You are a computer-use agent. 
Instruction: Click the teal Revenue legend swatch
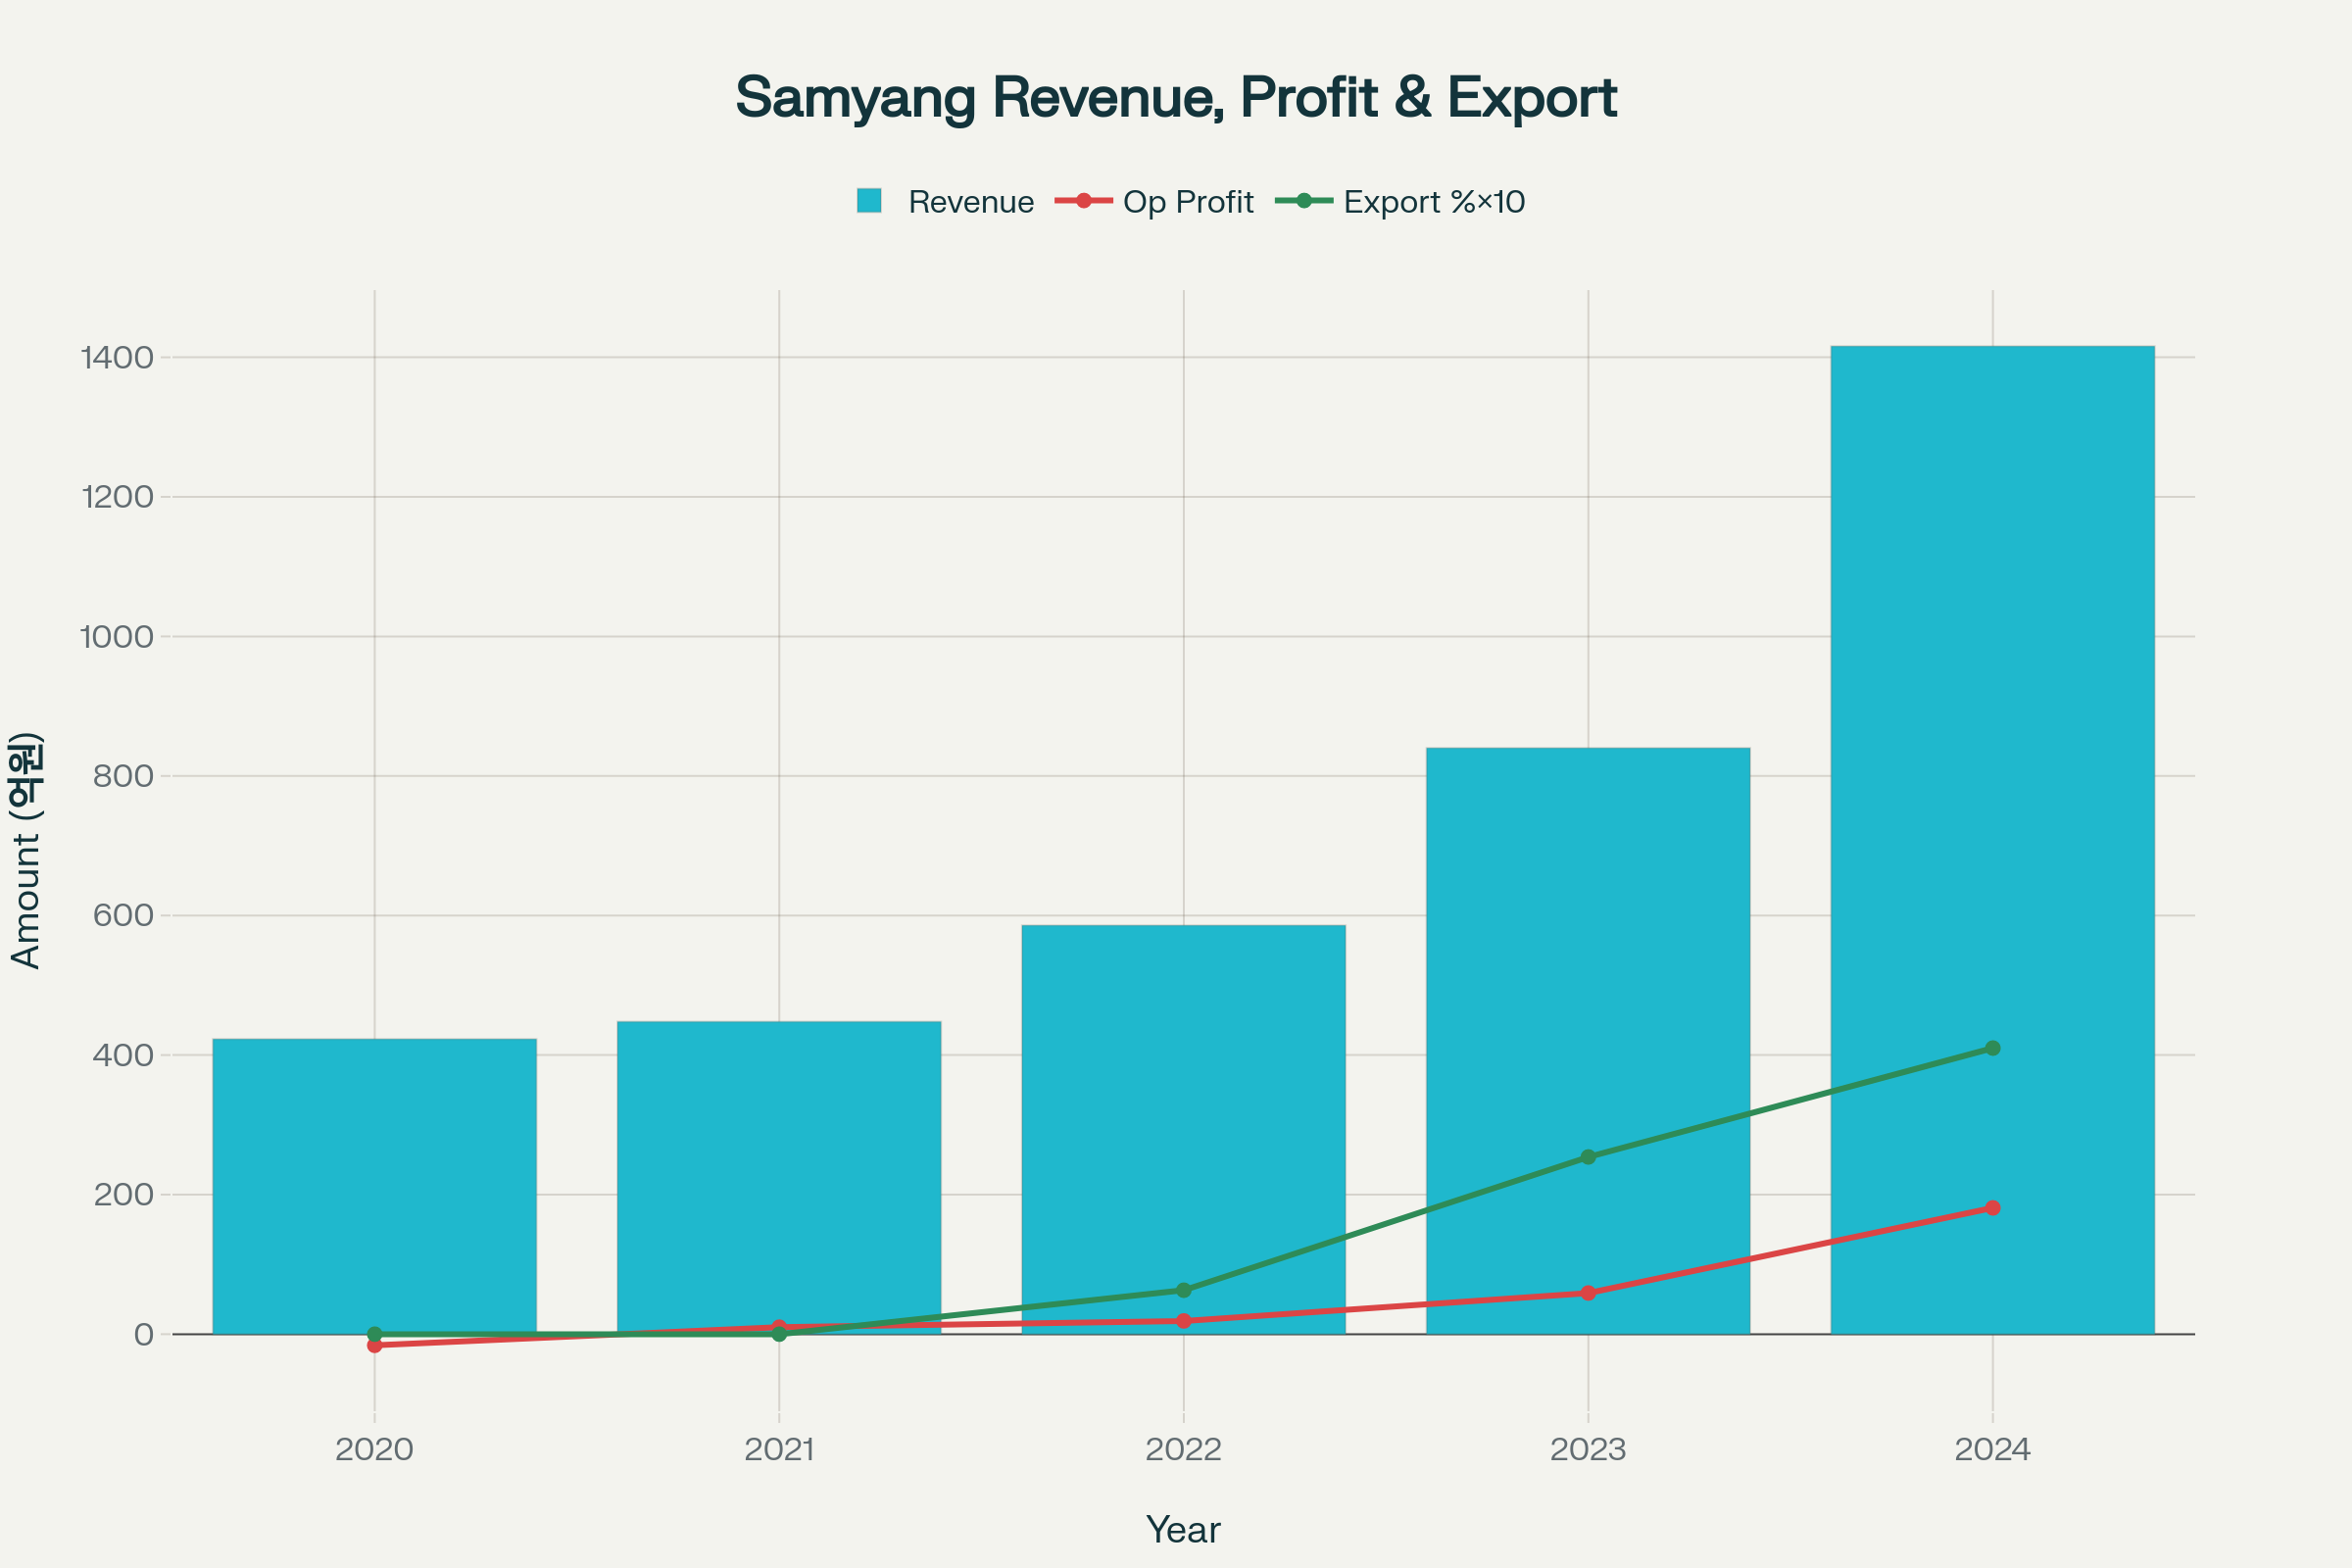point(869,201)
